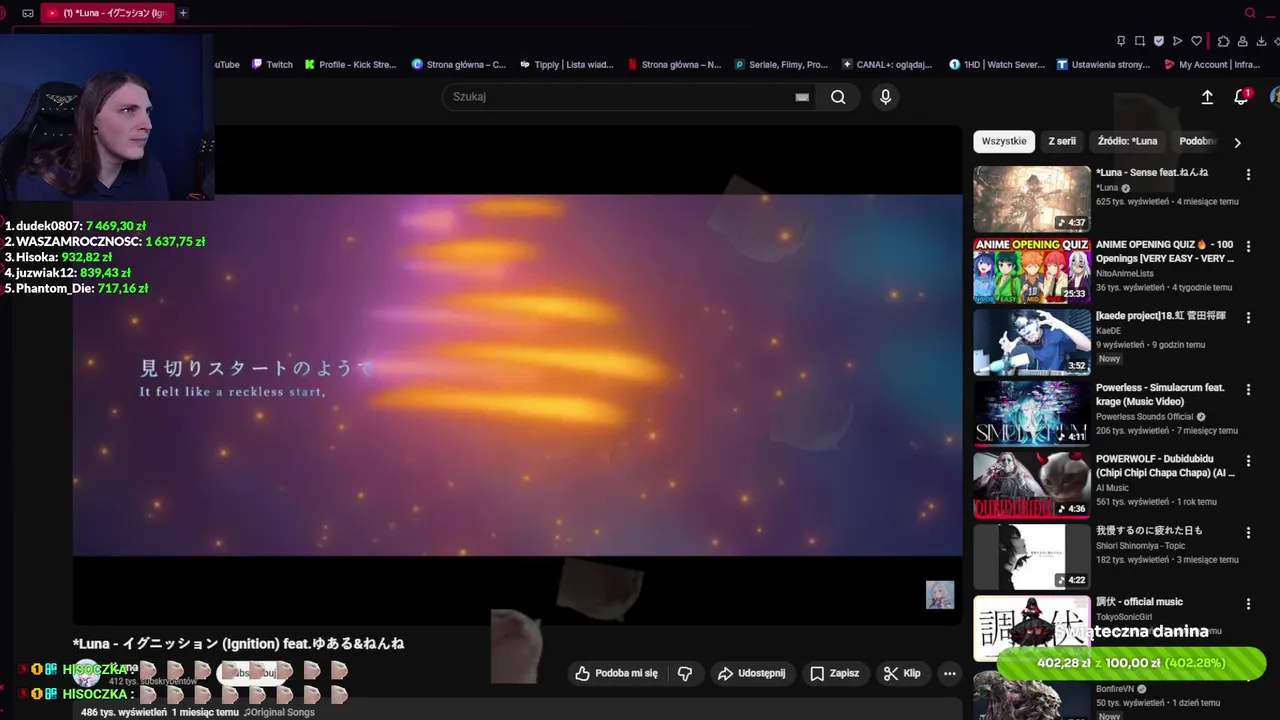Activate voice search microphone icon
This screenshot has height=720, width=1280.
coord(885,97)
